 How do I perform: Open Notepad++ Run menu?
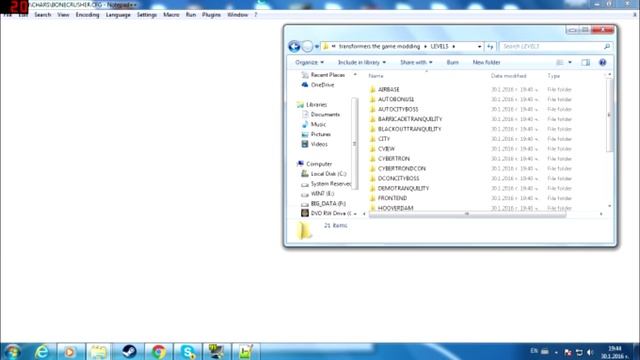coord(191,15)
